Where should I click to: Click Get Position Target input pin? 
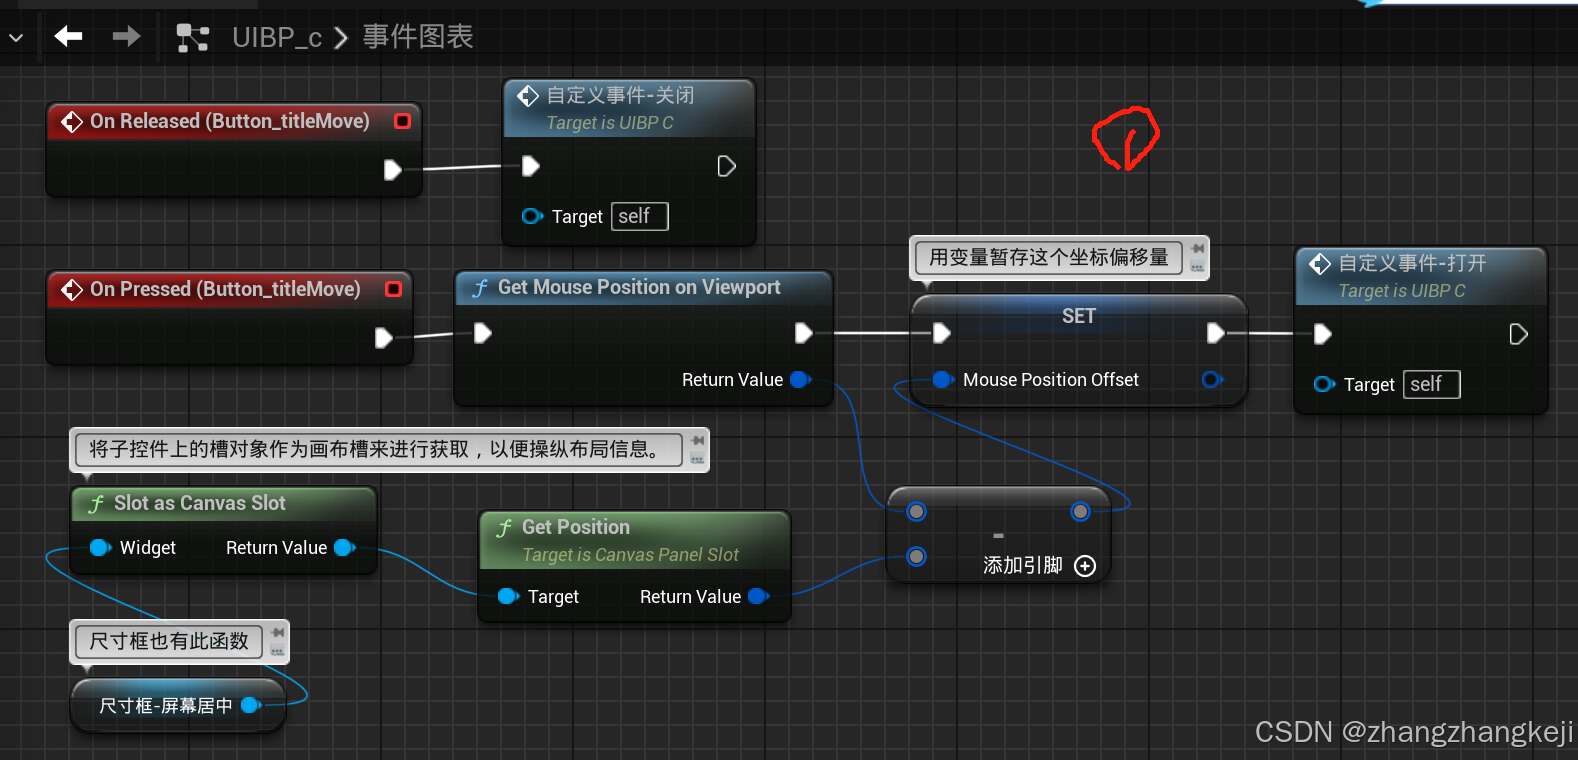point(508,597)
